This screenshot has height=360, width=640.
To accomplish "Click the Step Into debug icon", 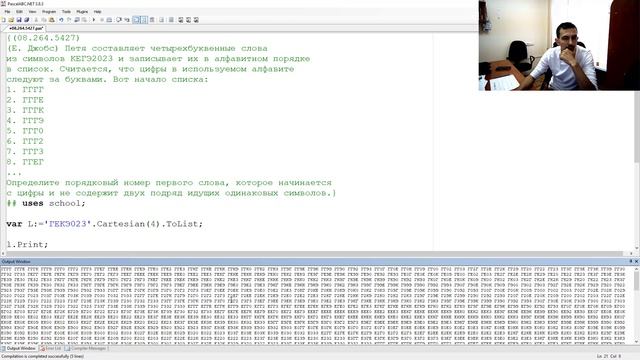I will [127, 20].
